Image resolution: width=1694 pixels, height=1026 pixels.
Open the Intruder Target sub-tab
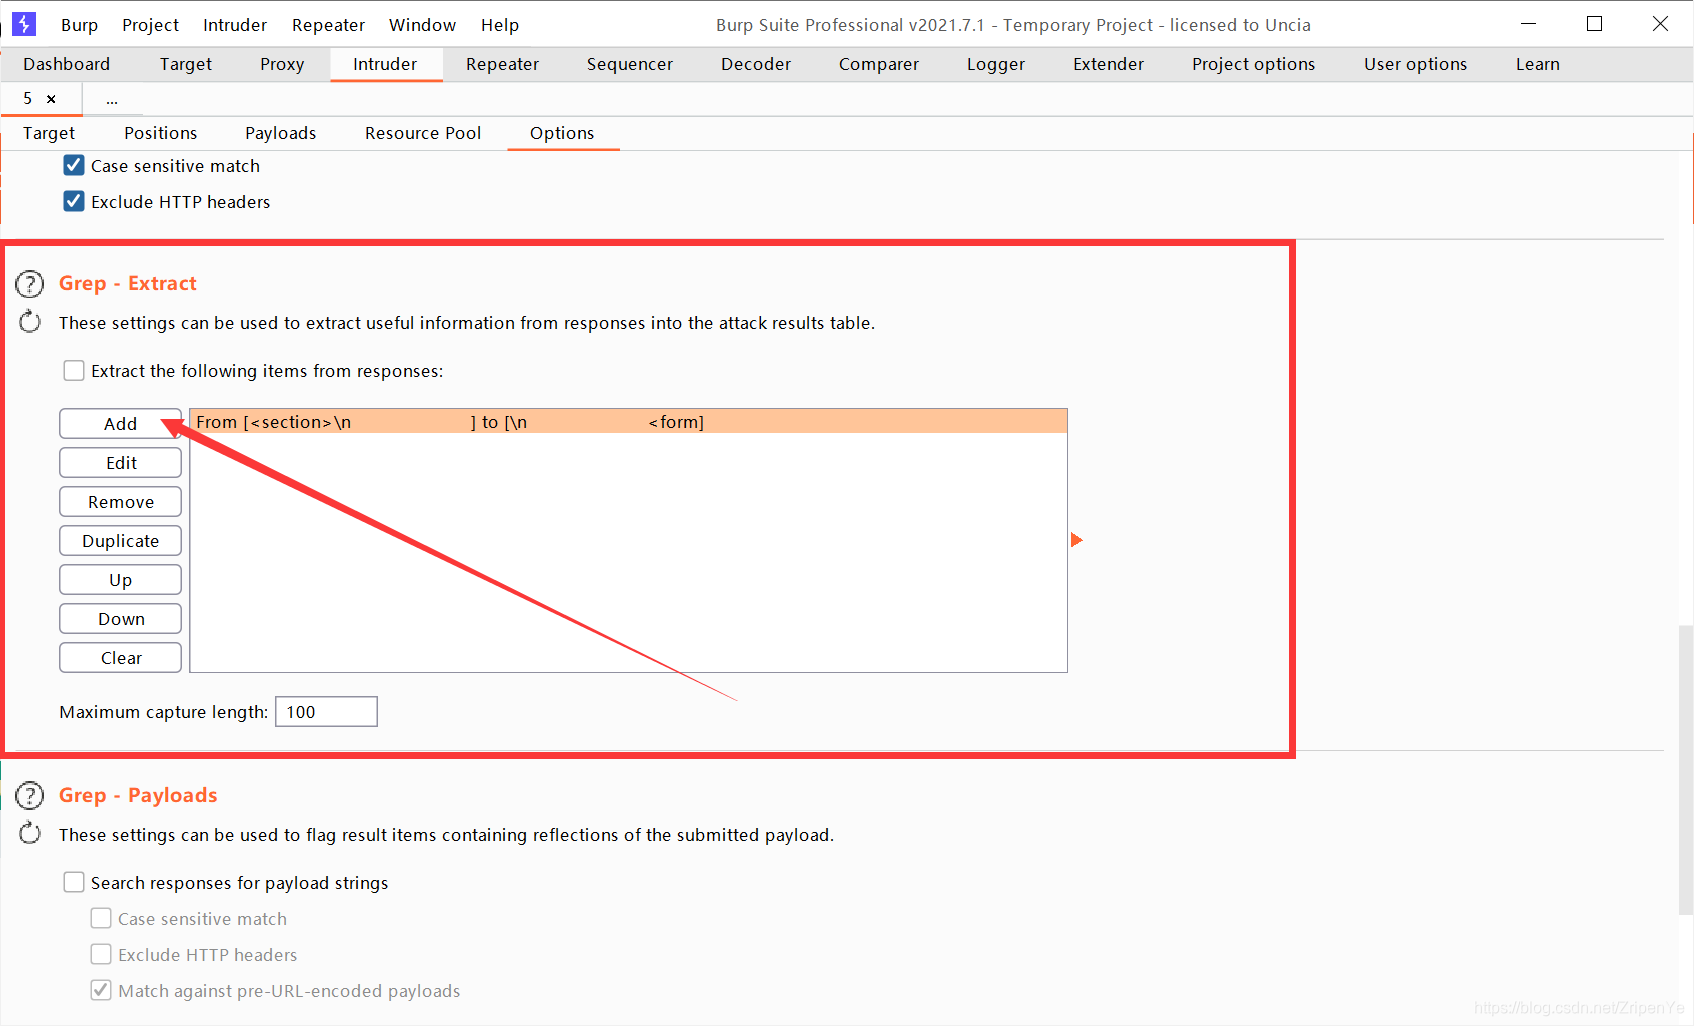pos(49,133)
